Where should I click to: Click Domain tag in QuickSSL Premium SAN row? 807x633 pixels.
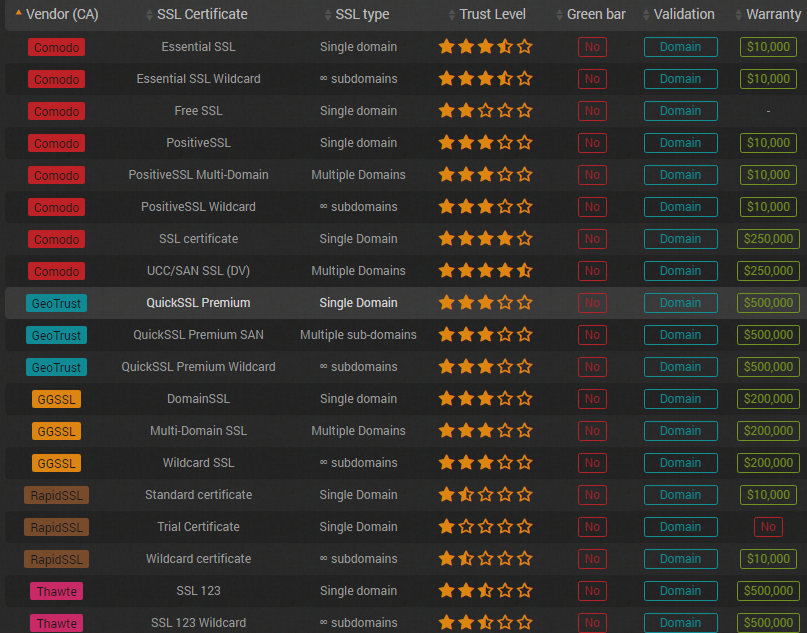tap(680, 335)
